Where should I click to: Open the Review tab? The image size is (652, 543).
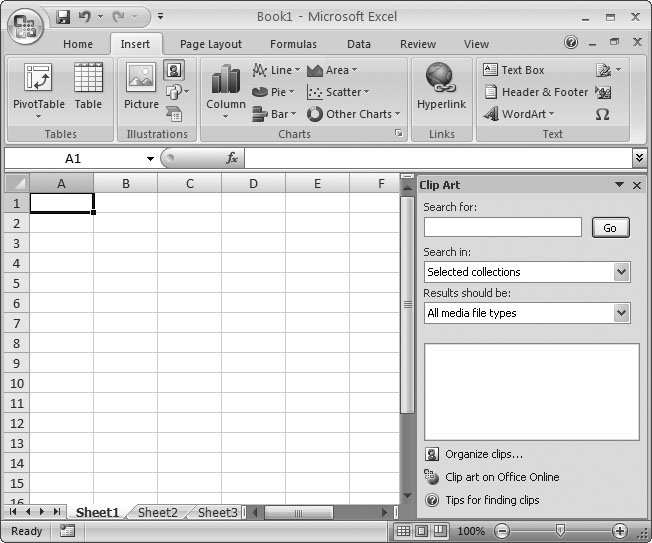click(418, 44)
